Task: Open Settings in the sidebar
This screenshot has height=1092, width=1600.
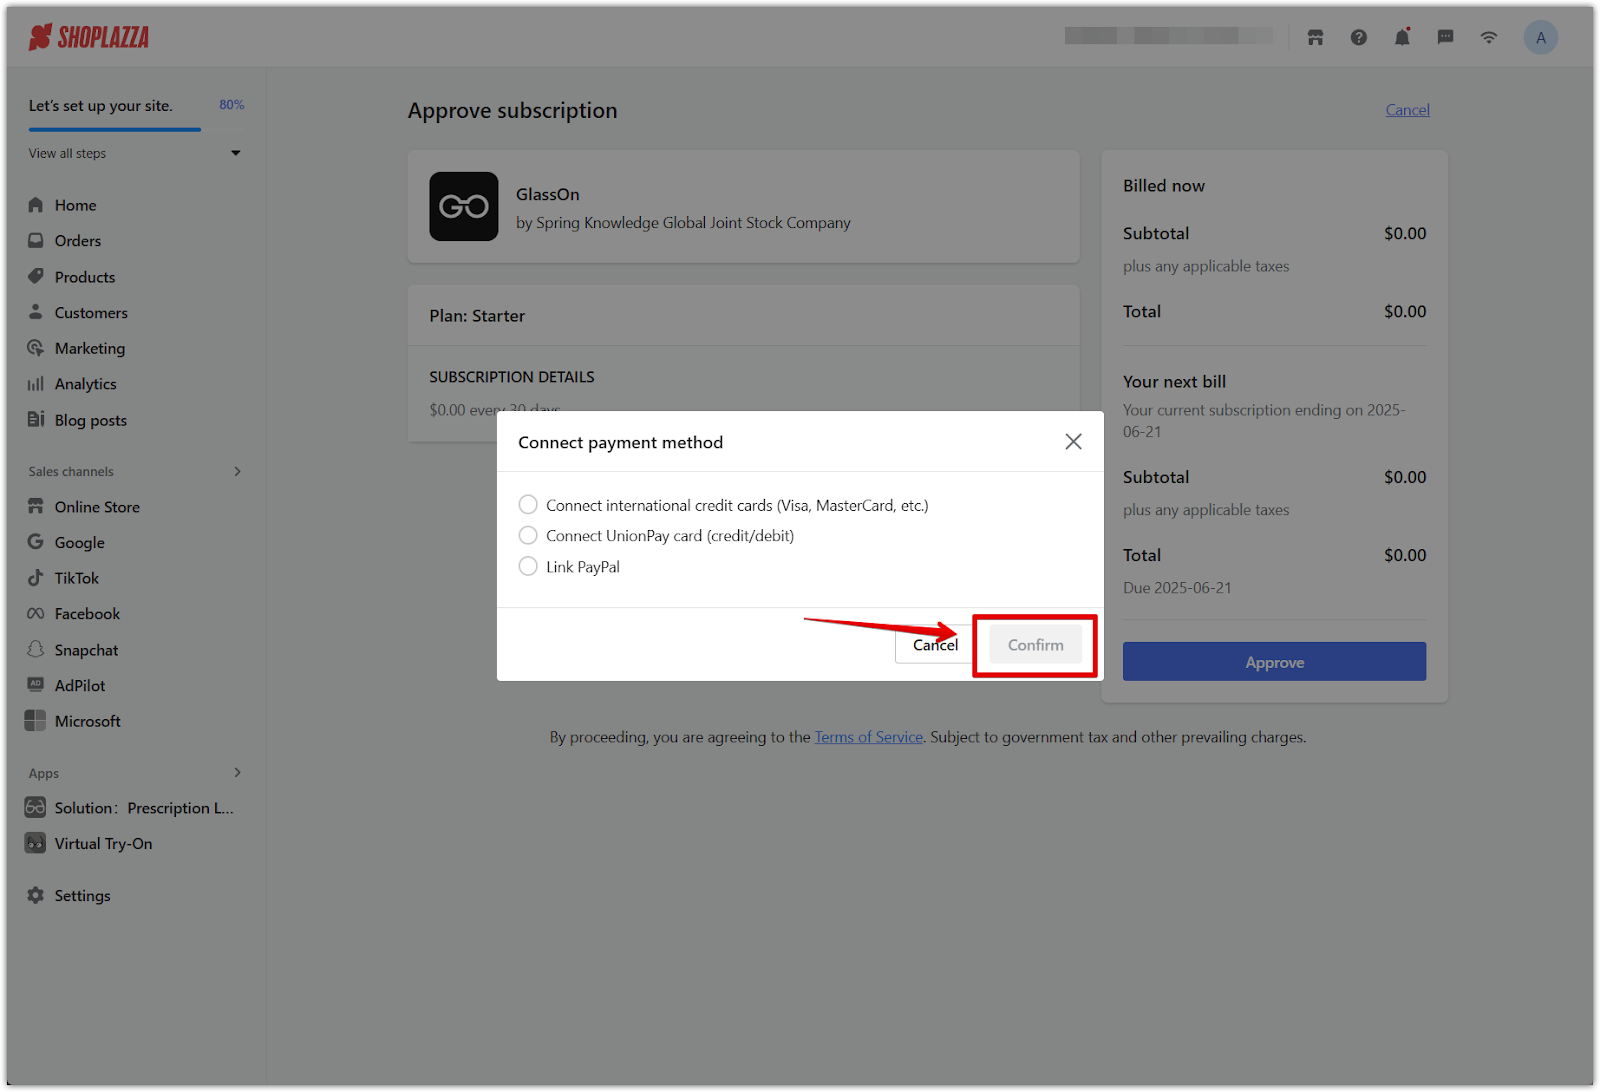Action: (83, 896)
